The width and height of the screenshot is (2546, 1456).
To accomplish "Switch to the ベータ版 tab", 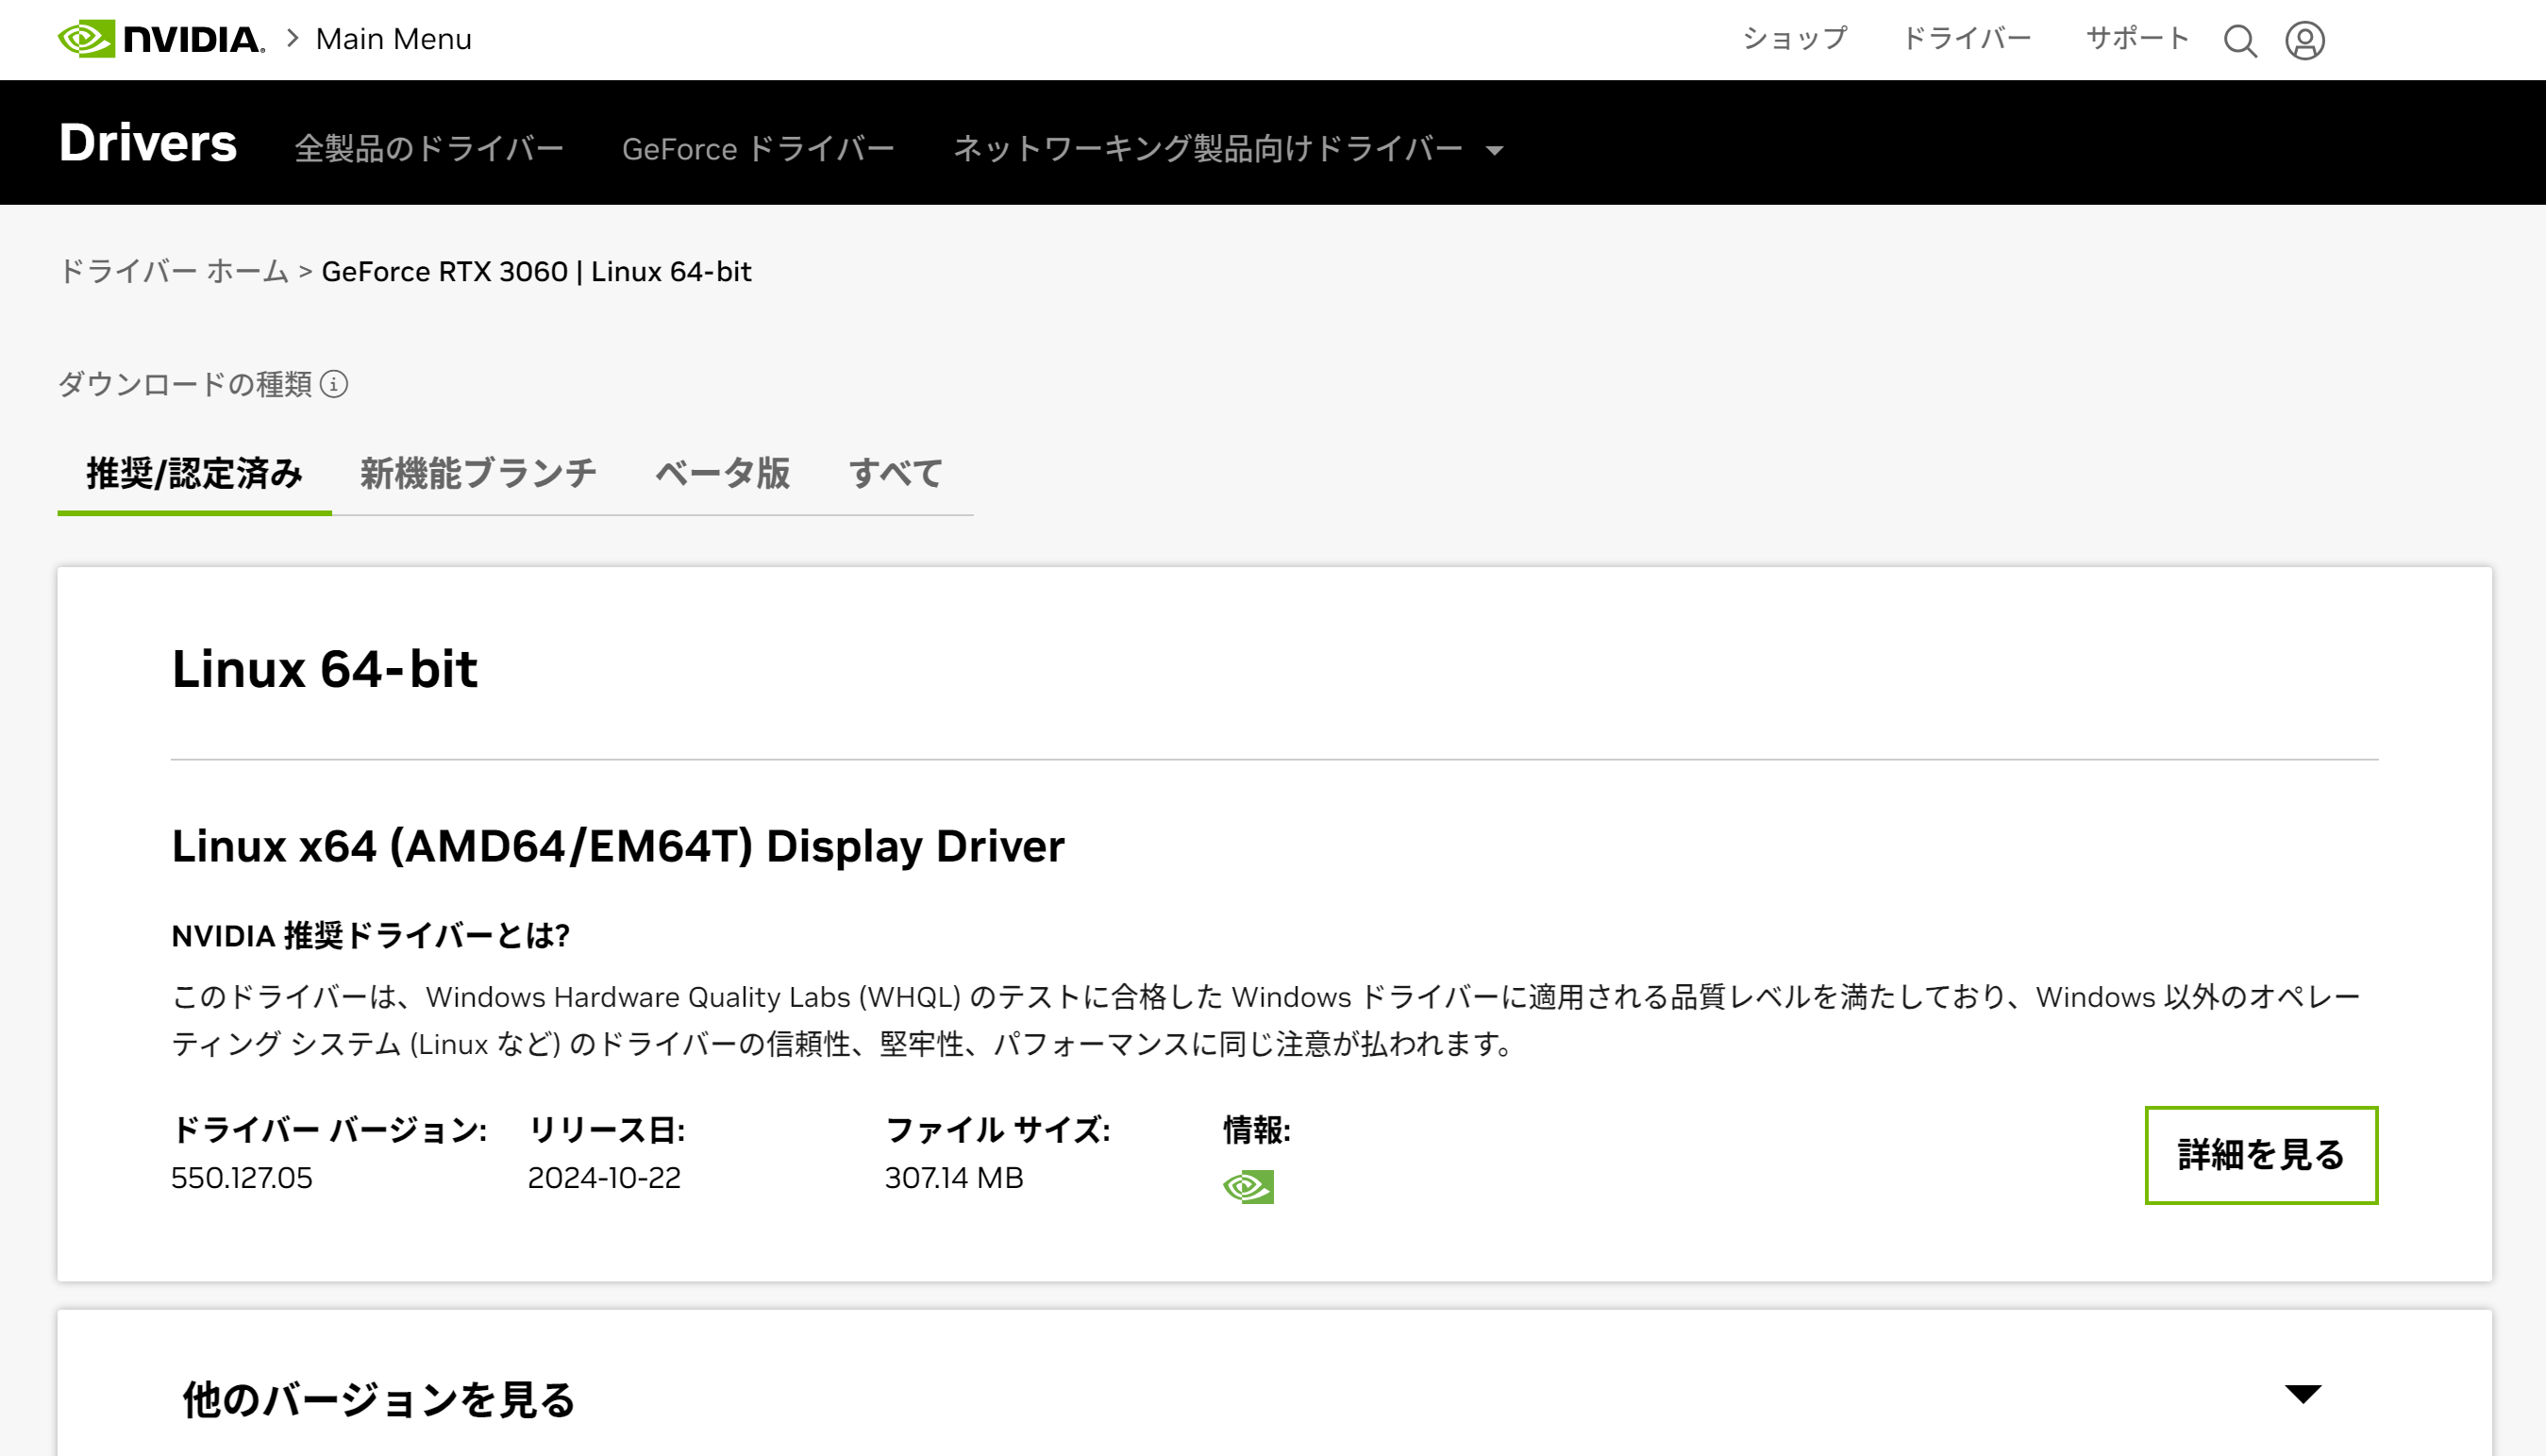I will 723,474.
